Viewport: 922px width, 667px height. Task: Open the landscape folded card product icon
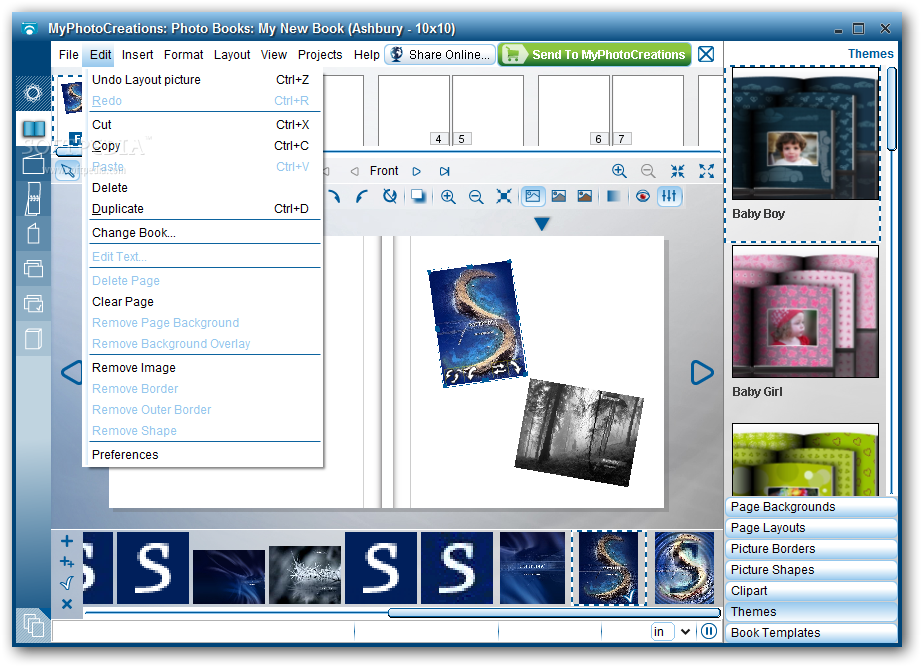34,164
